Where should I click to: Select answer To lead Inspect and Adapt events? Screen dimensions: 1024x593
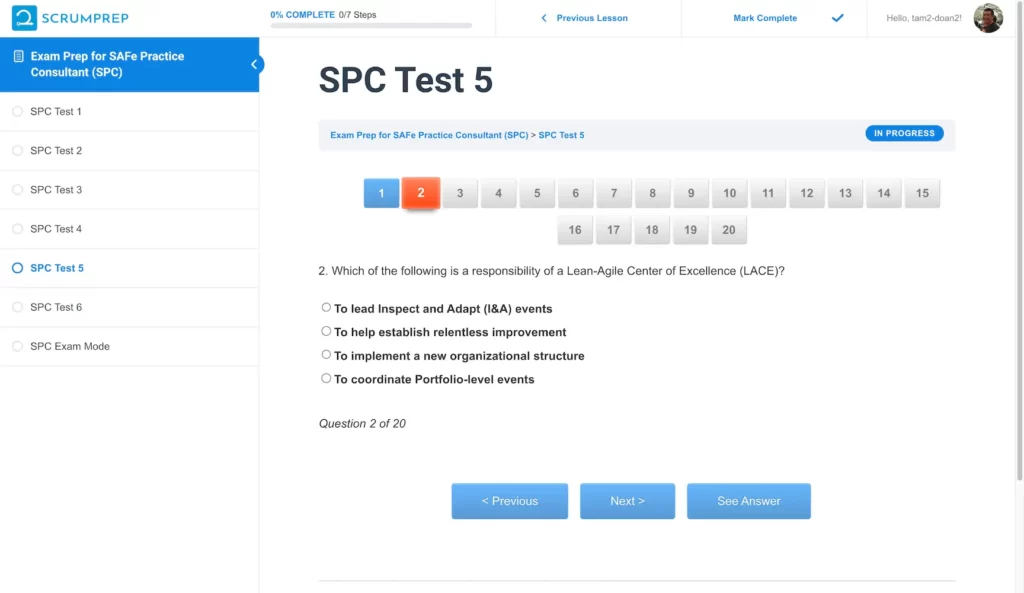(326, 307)
